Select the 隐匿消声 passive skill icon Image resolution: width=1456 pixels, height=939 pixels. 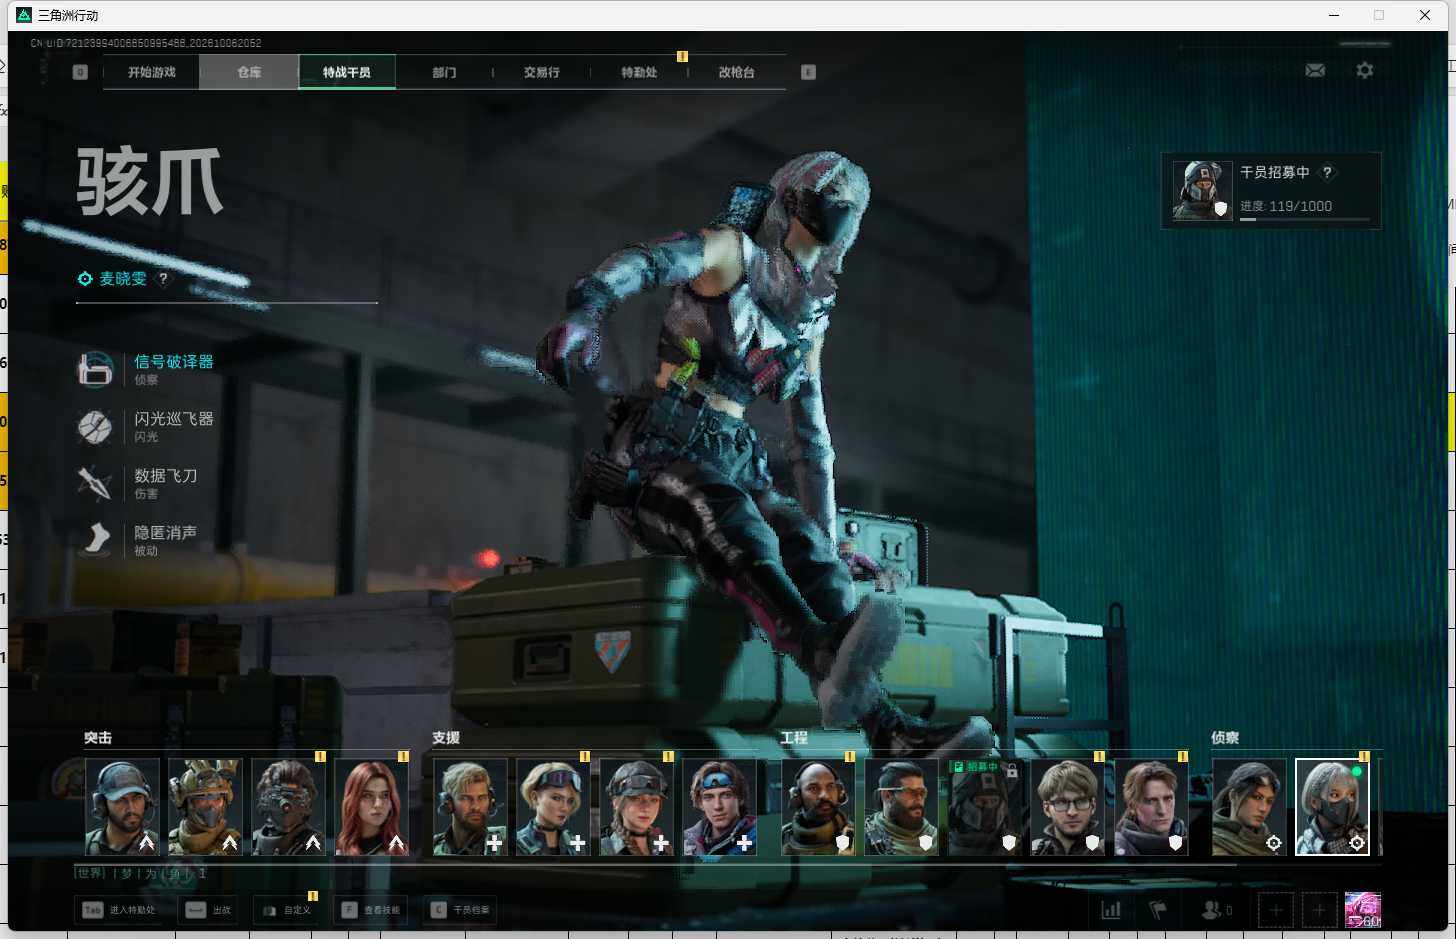[x=95, y=540]
